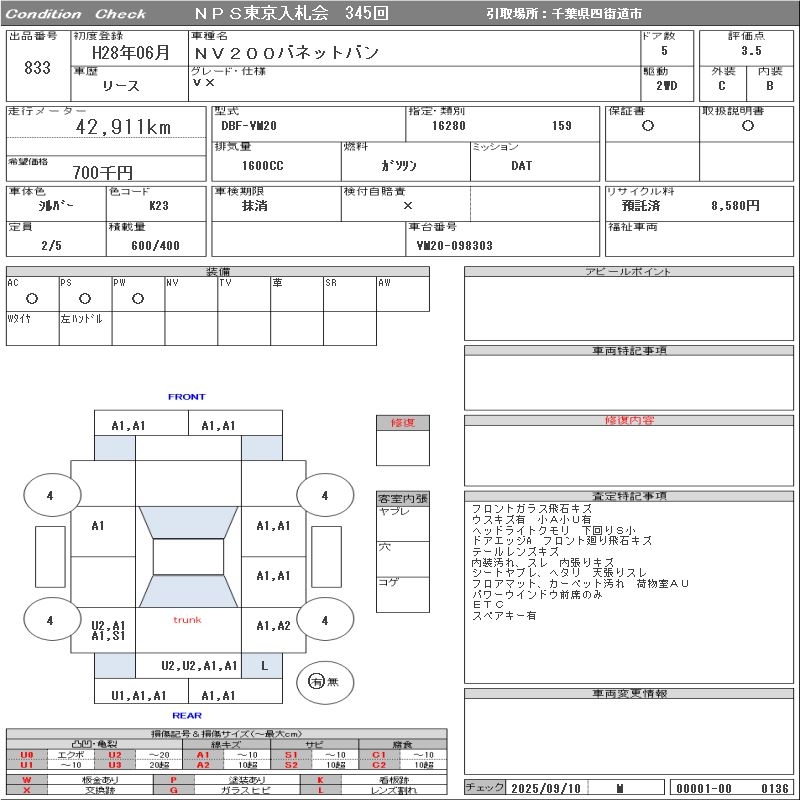Click the L mark in rear diagram

click(264, 665)
